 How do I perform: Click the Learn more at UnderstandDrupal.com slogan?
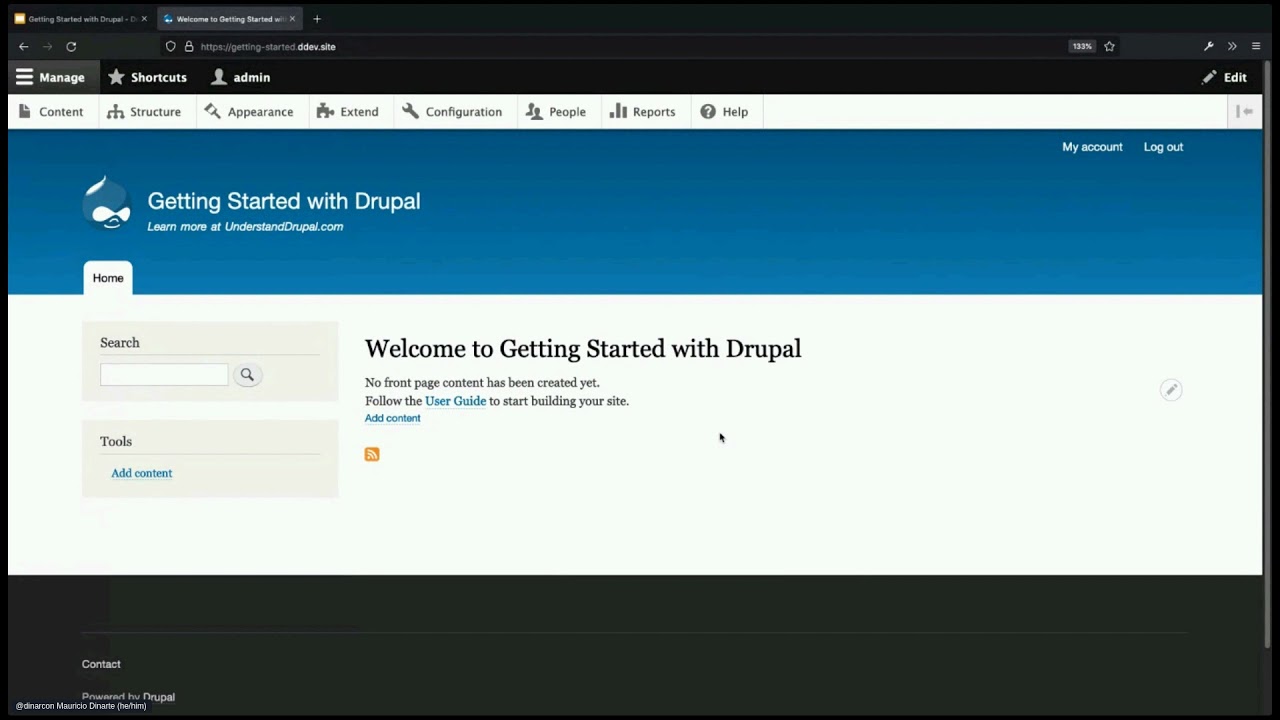[245, 227]
